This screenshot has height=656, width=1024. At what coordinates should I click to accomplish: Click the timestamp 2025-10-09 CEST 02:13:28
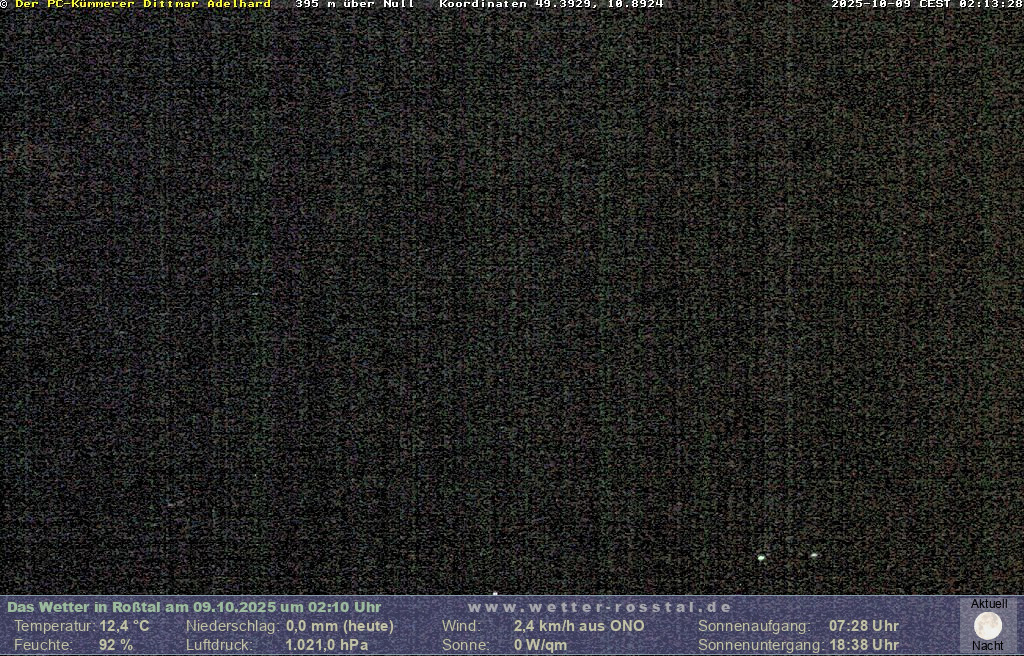(x=926, y=4)
